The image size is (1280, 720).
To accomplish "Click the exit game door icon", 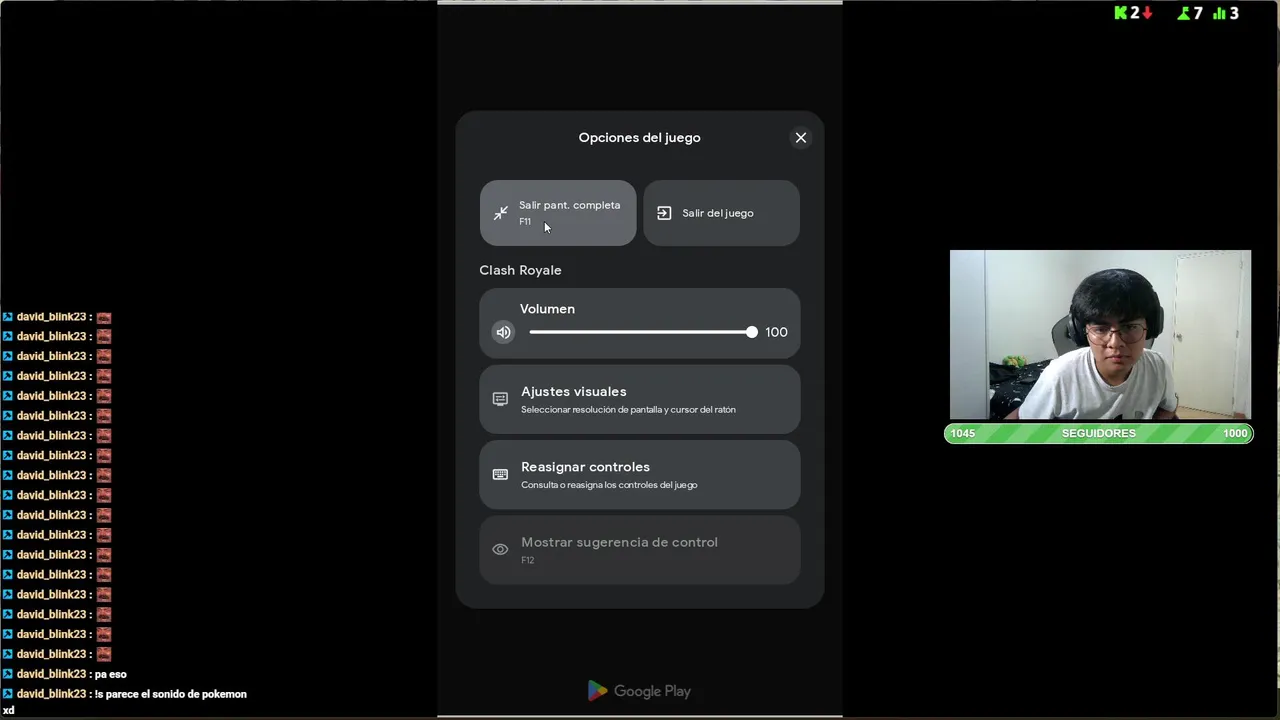I will (664, 213).
